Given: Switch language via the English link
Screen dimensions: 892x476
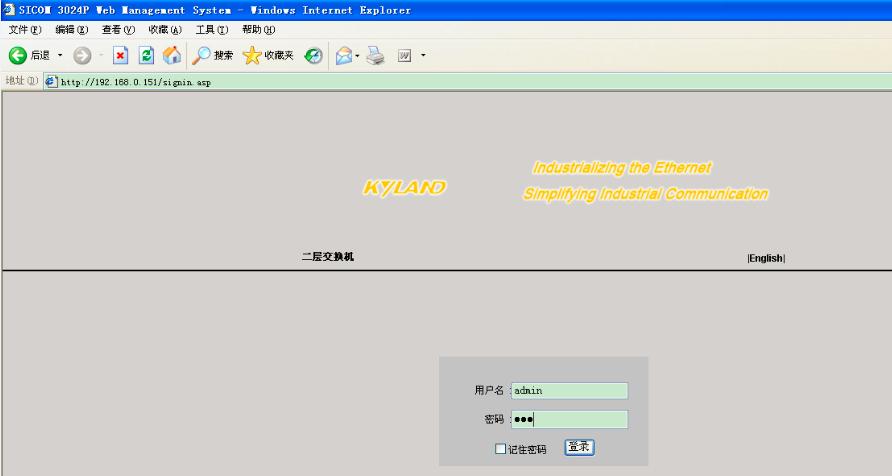Looking at the screenshot, I should coord(766,258).
